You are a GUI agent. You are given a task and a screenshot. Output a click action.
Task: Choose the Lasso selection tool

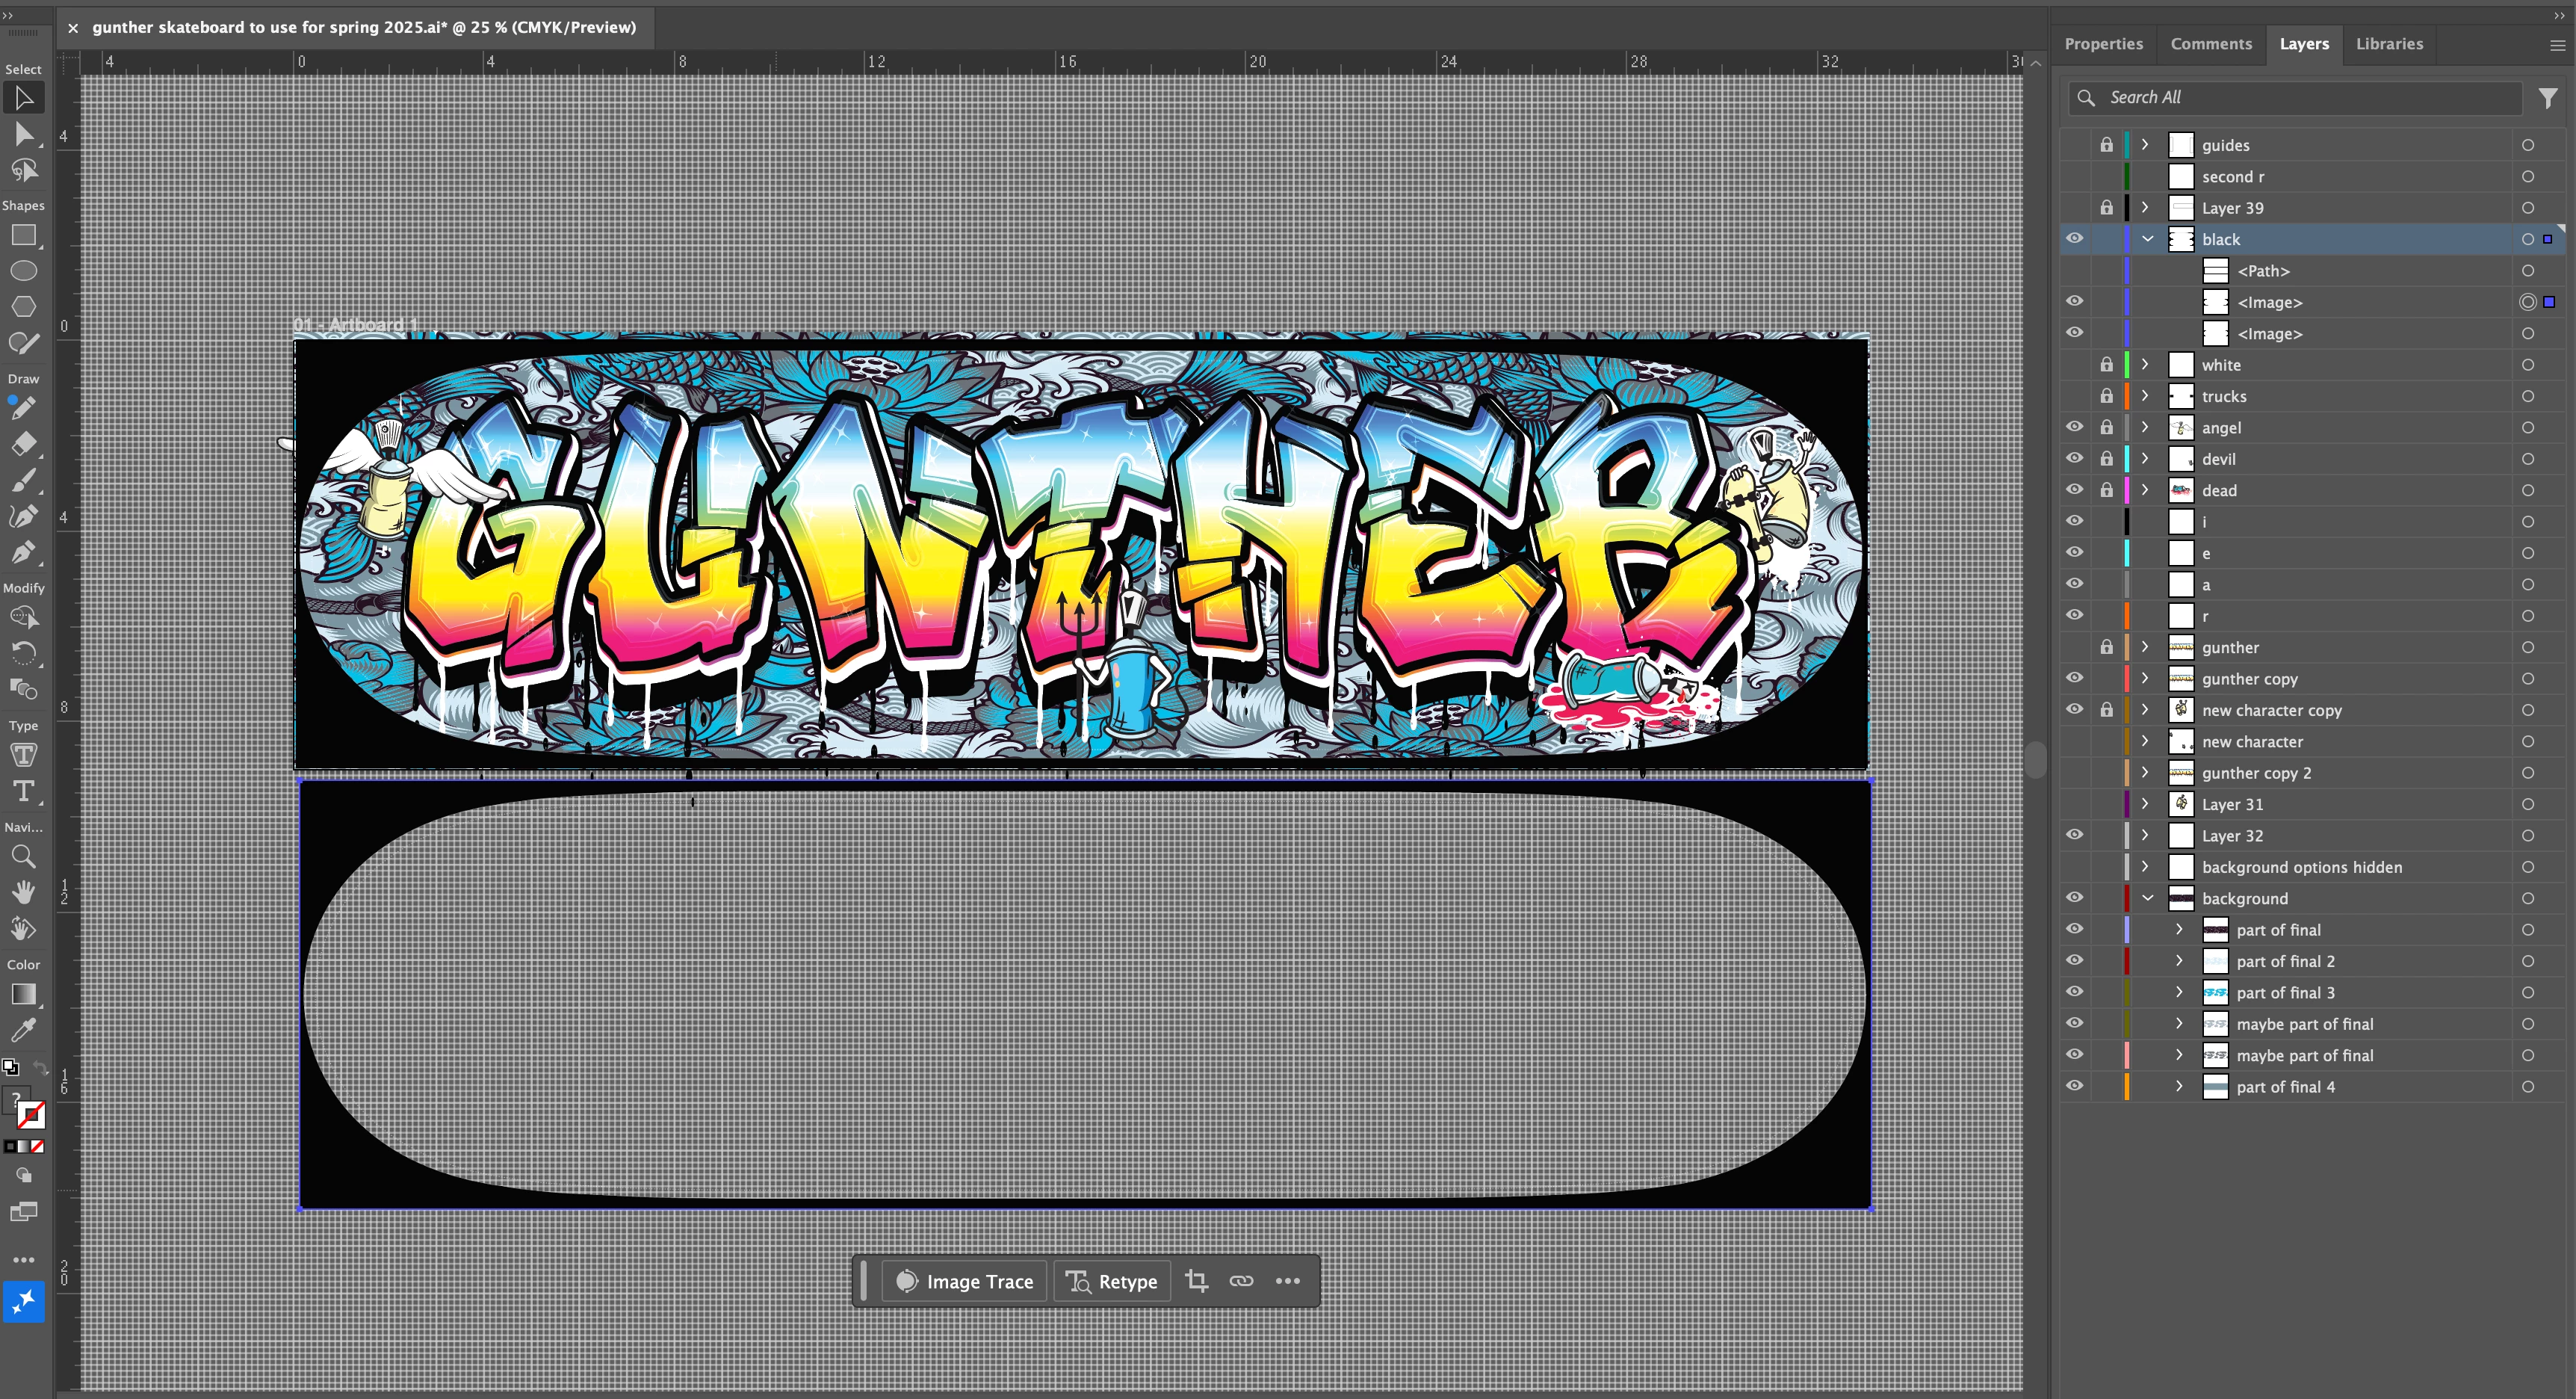23,170
